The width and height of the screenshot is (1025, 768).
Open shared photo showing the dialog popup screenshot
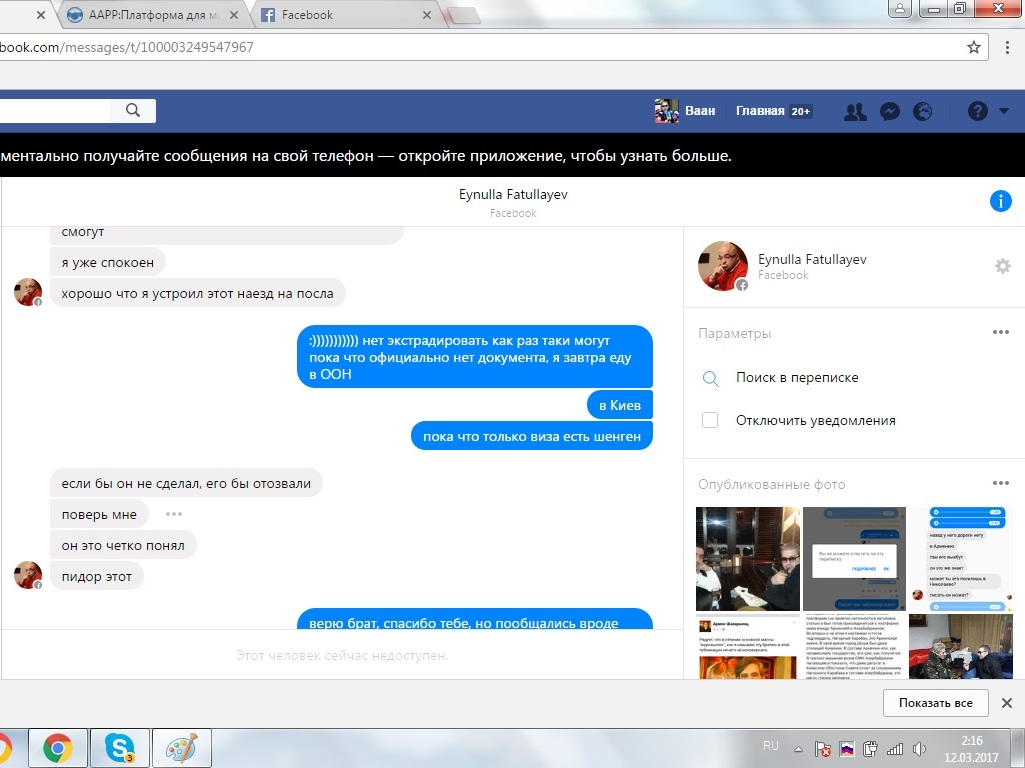(854, 559)
